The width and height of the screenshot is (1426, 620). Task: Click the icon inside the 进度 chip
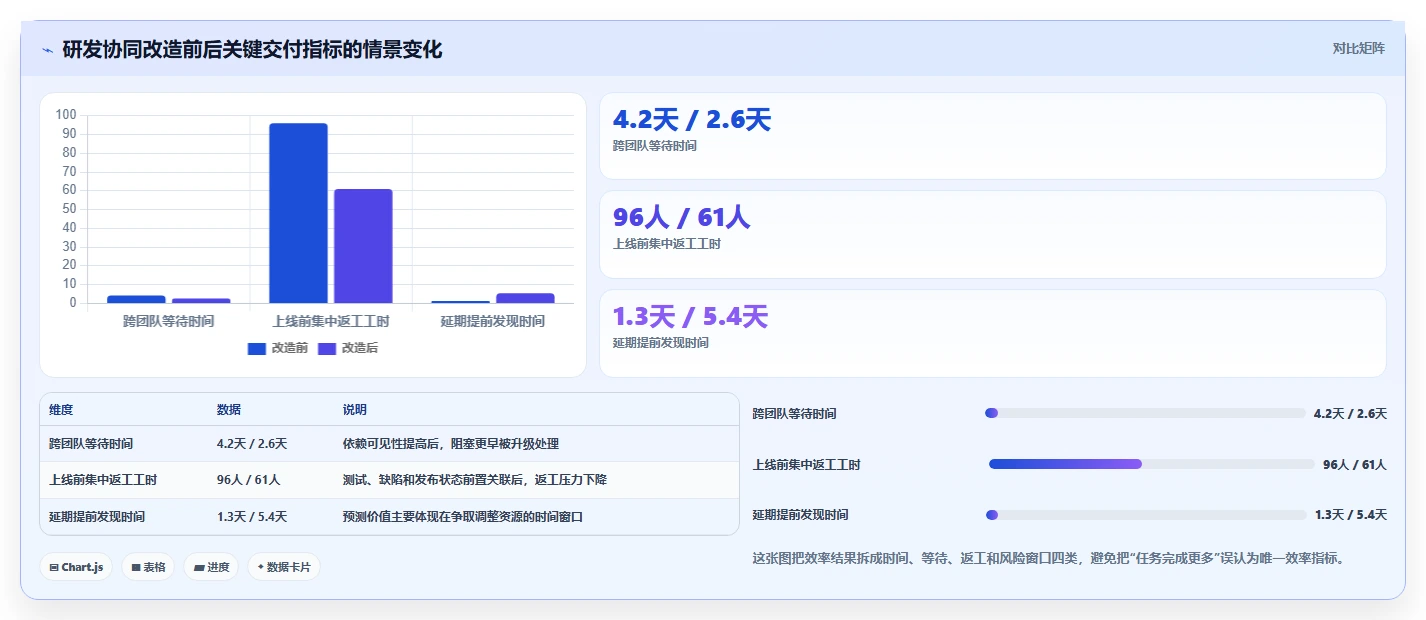199,567
